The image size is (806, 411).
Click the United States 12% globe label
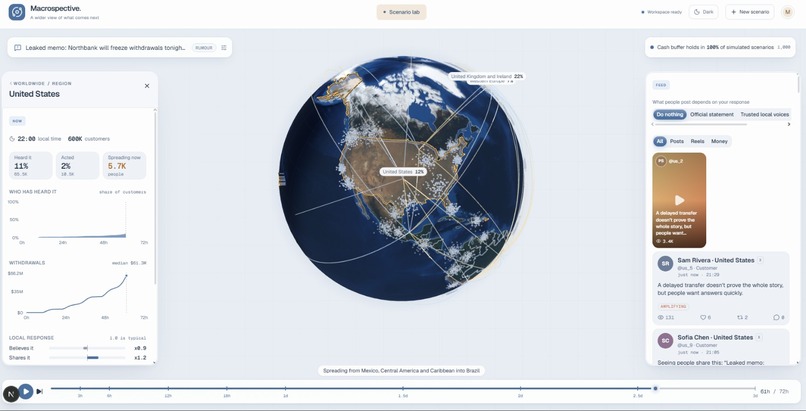click(x=404, y=172)
